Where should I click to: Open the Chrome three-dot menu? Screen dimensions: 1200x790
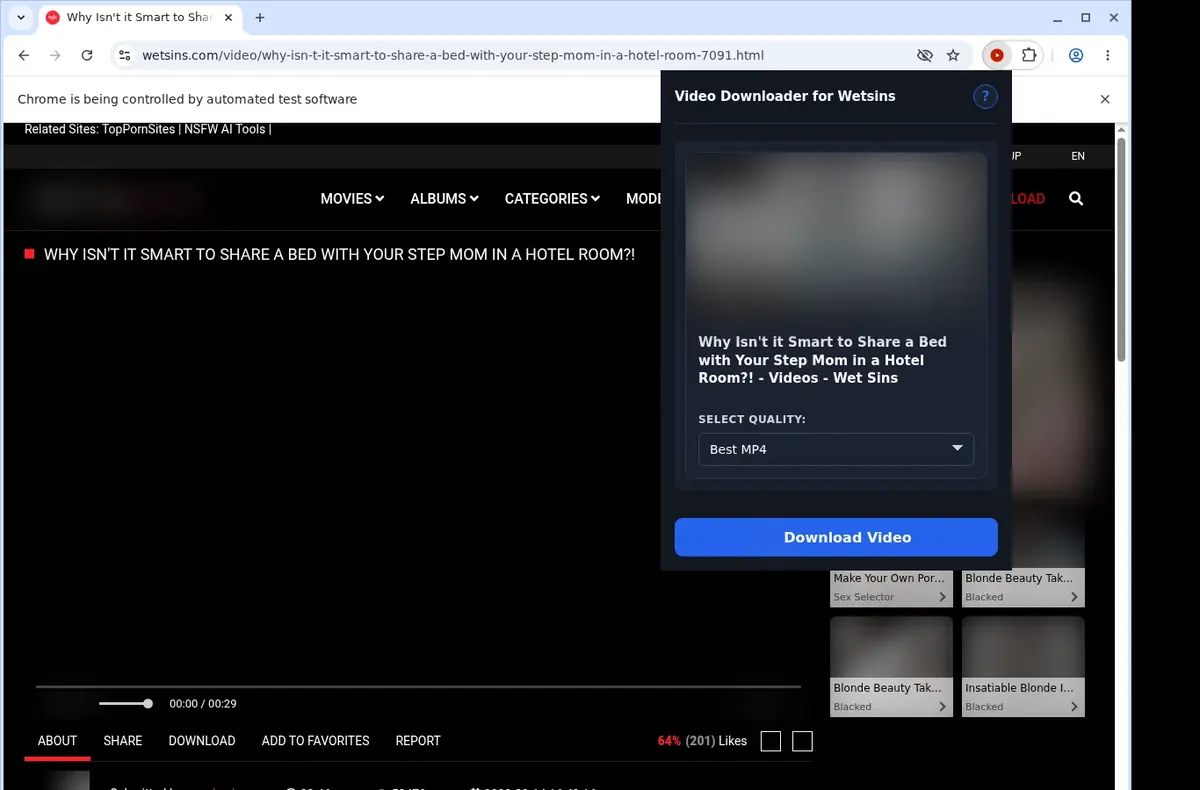1108,56
